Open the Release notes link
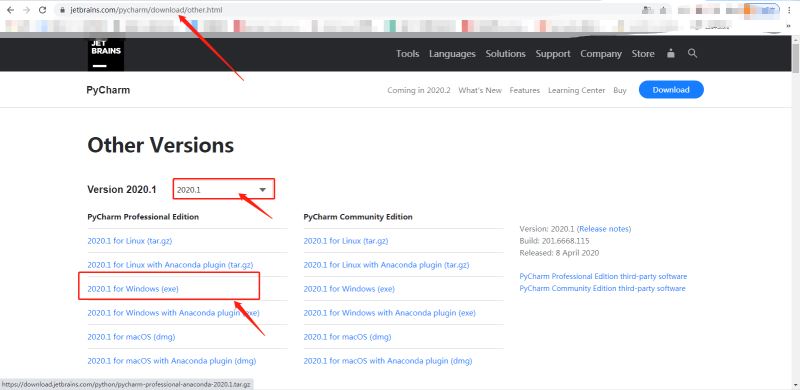Screen dimensions: 800x390 (x=604, y=229)
